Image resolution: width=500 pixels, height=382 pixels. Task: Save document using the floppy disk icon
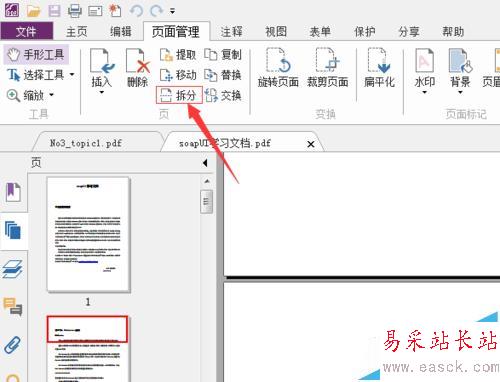54,11
